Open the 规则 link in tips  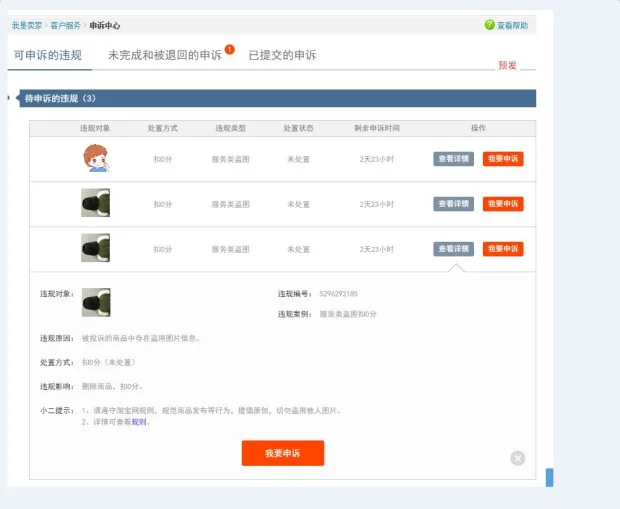click(x=139, y=422)
